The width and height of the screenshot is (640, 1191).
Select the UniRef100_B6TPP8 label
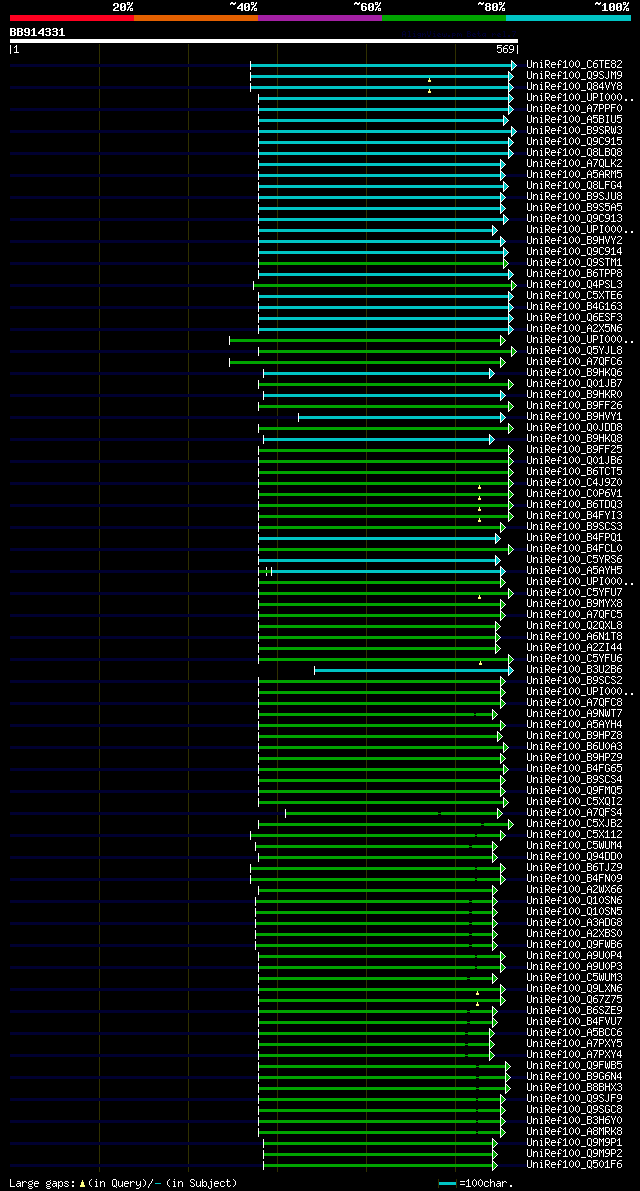[x=574, y=273]
